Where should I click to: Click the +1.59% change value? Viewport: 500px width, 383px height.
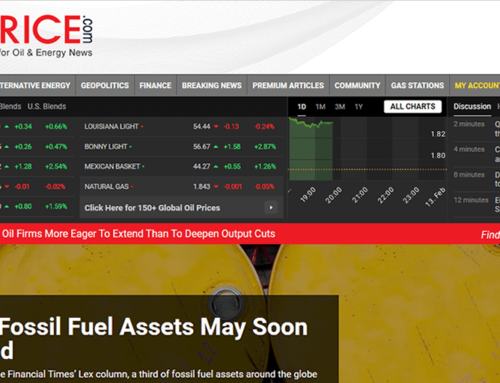(56, 206)
